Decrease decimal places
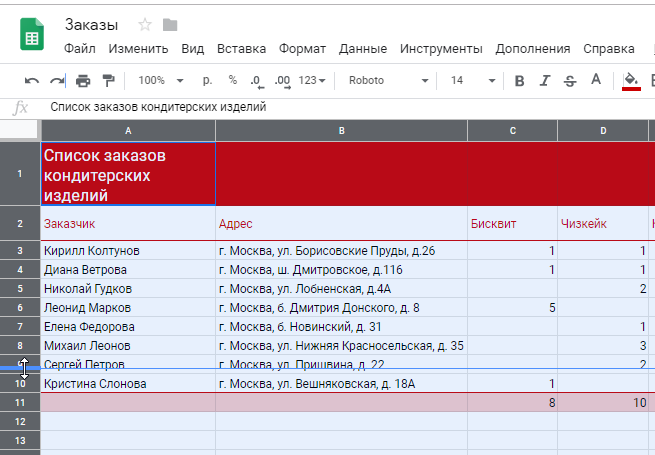 256,81
